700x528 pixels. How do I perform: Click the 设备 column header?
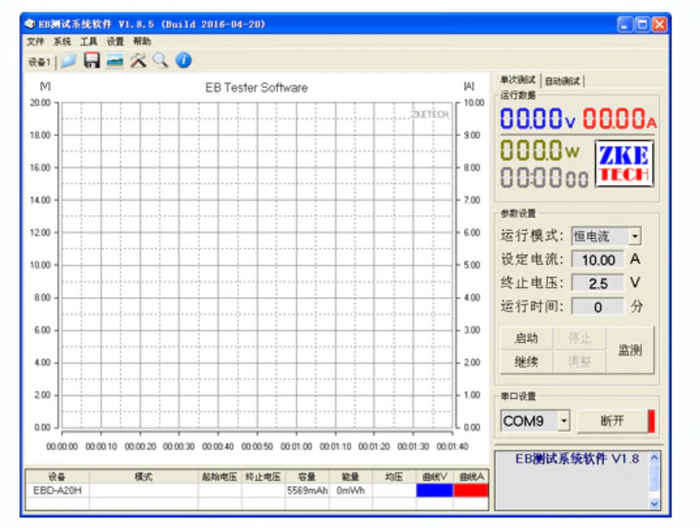(58, 477)
